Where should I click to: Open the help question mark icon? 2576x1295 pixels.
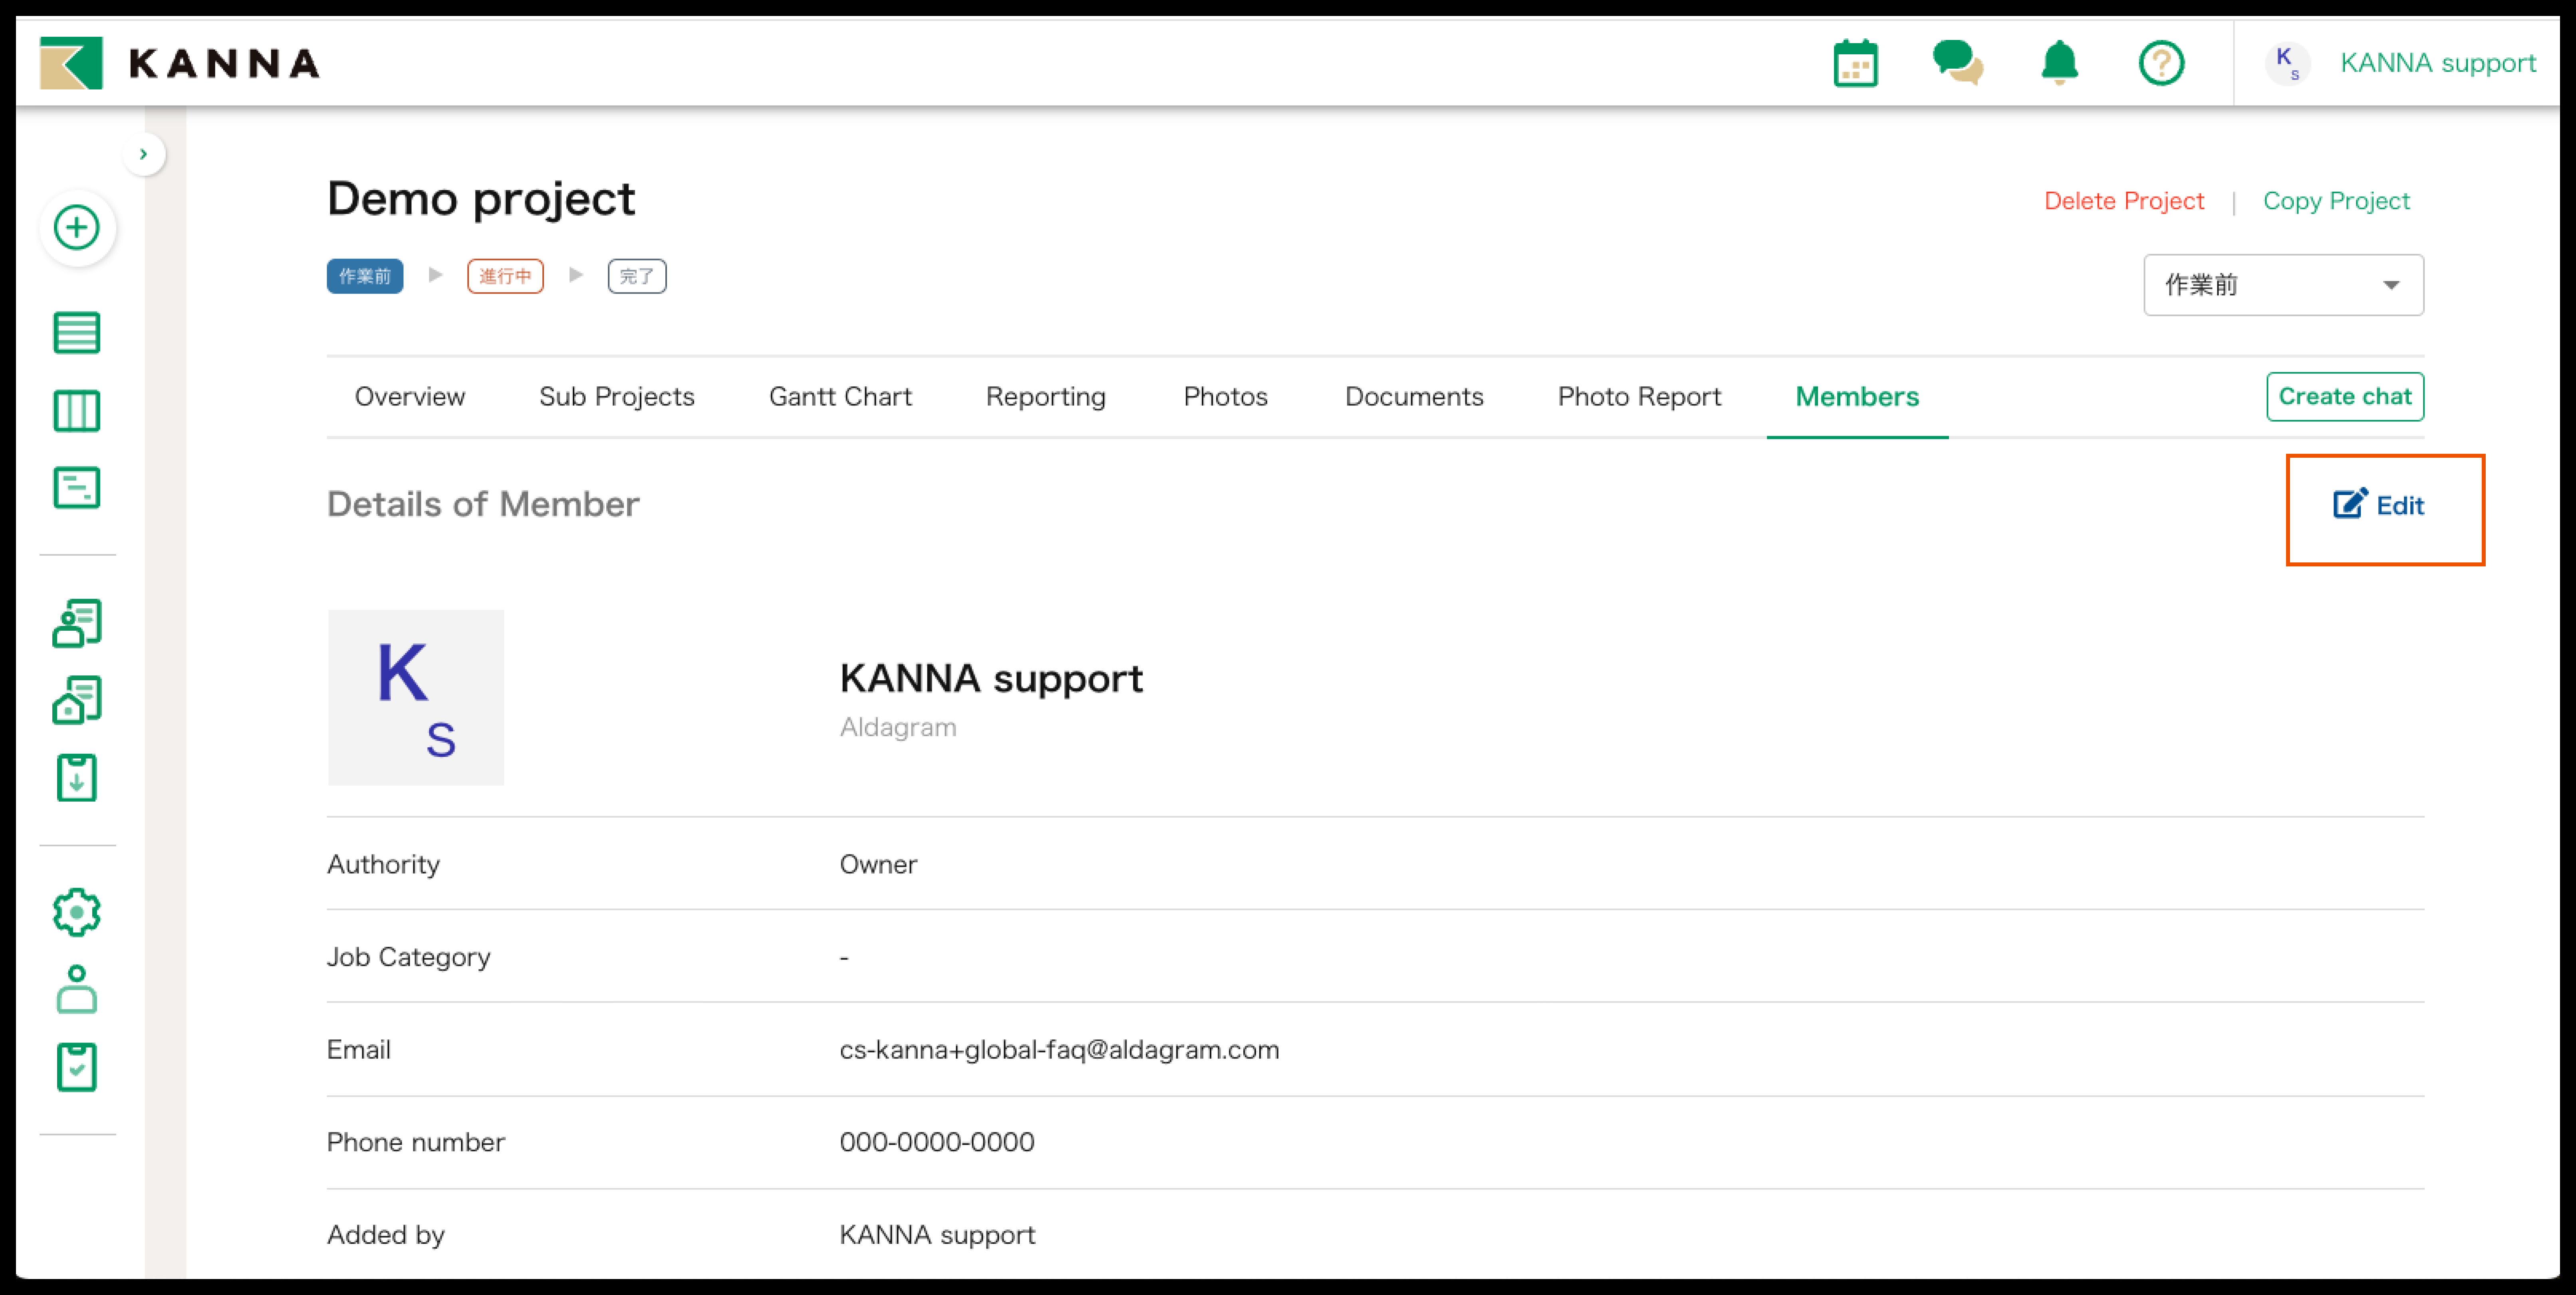(2161, 63)
